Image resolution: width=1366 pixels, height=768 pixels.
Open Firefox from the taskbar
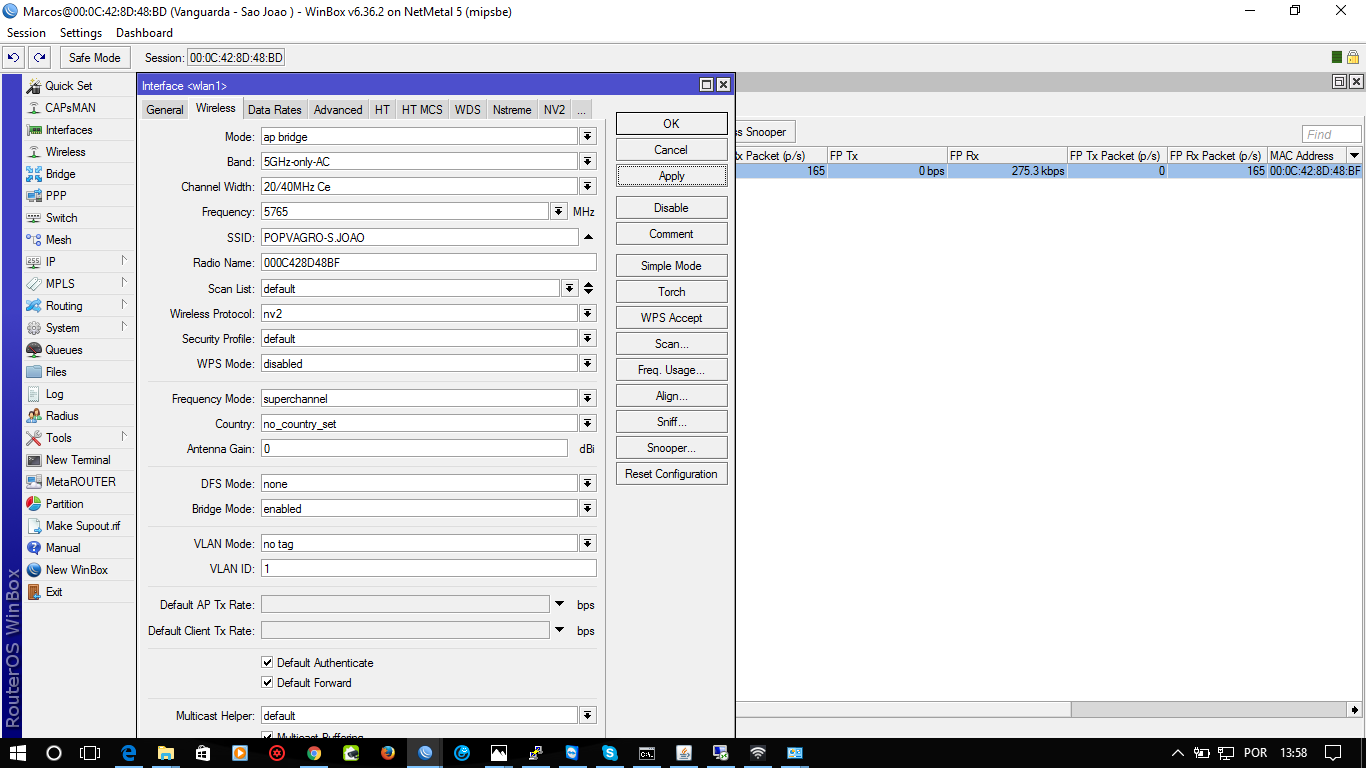tap(388, 753)
